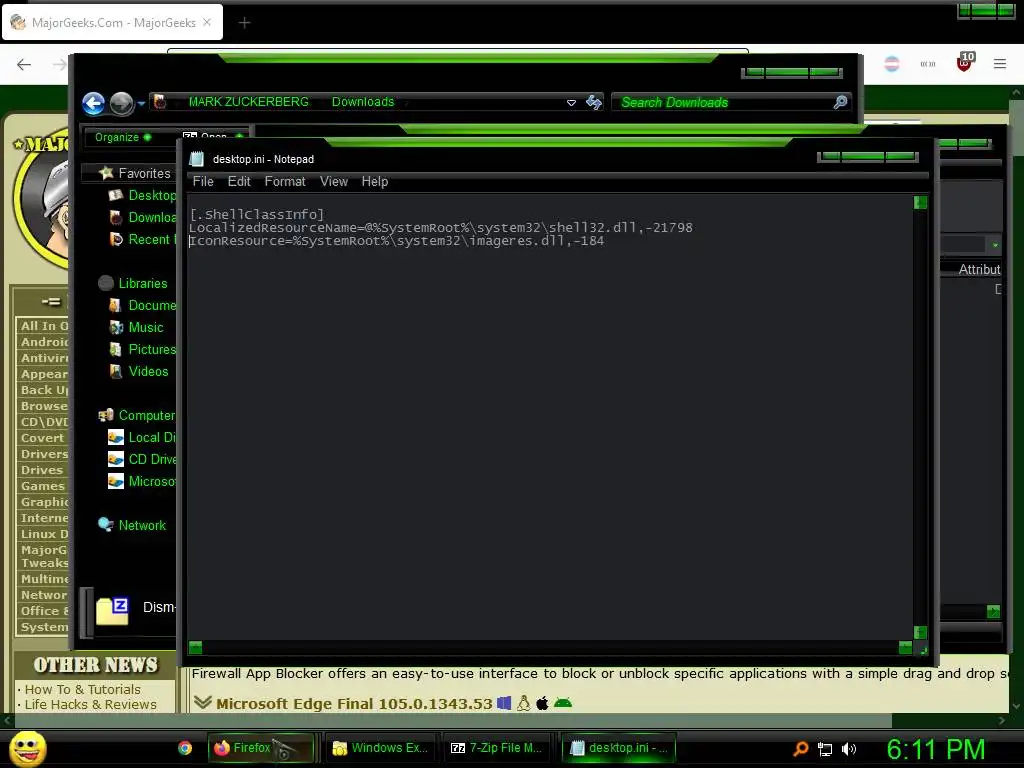Open the File menu in Notepad
This screenshot has height=768, width=1024.
[x=203, y=182]
